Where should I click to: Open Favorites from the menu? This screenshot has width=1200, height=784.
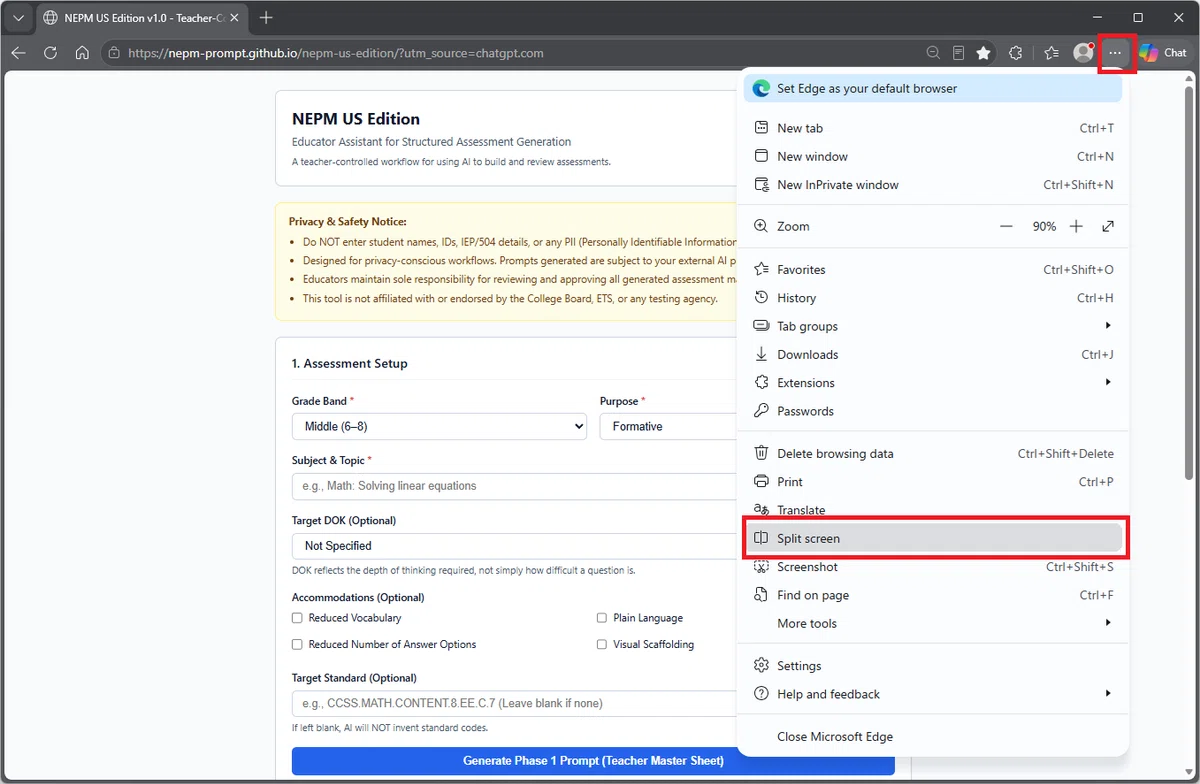tap(932, 269)
